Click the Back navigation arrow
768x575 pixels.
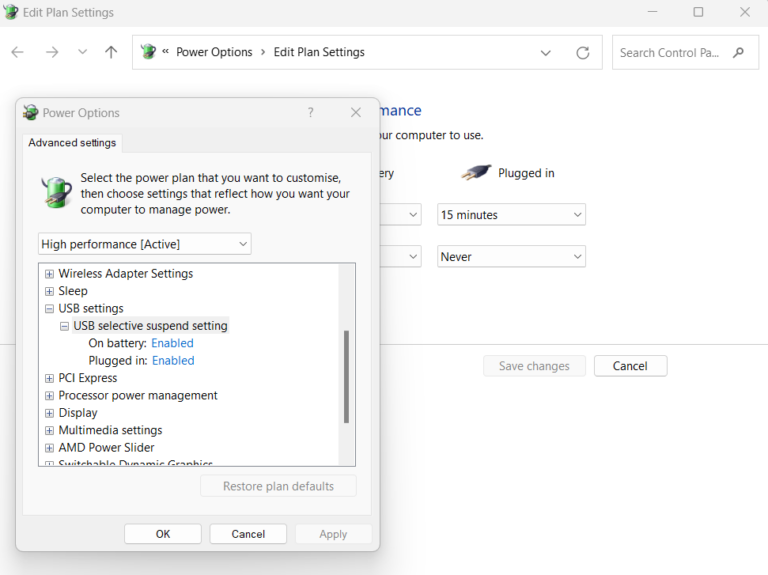tap(17, 52)
